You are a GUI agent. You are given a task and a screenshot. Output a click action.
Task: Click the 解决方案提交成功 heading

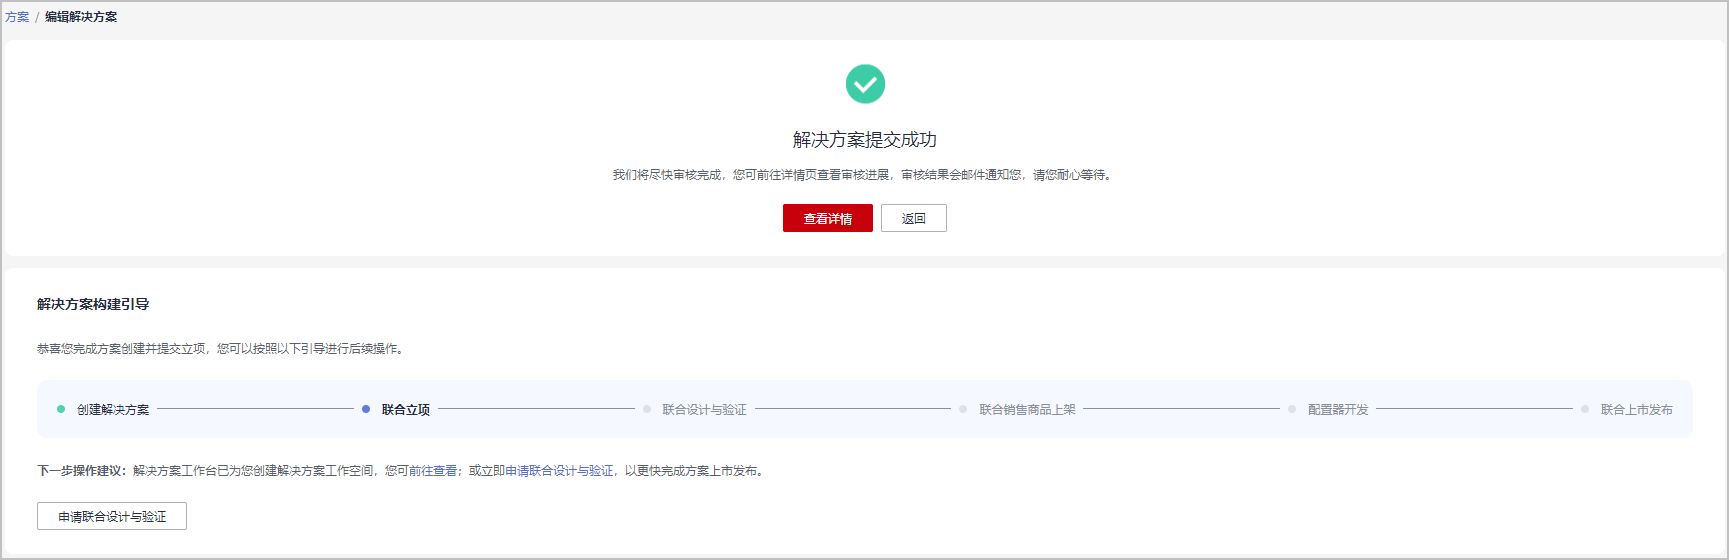click(x=865, y=140)
